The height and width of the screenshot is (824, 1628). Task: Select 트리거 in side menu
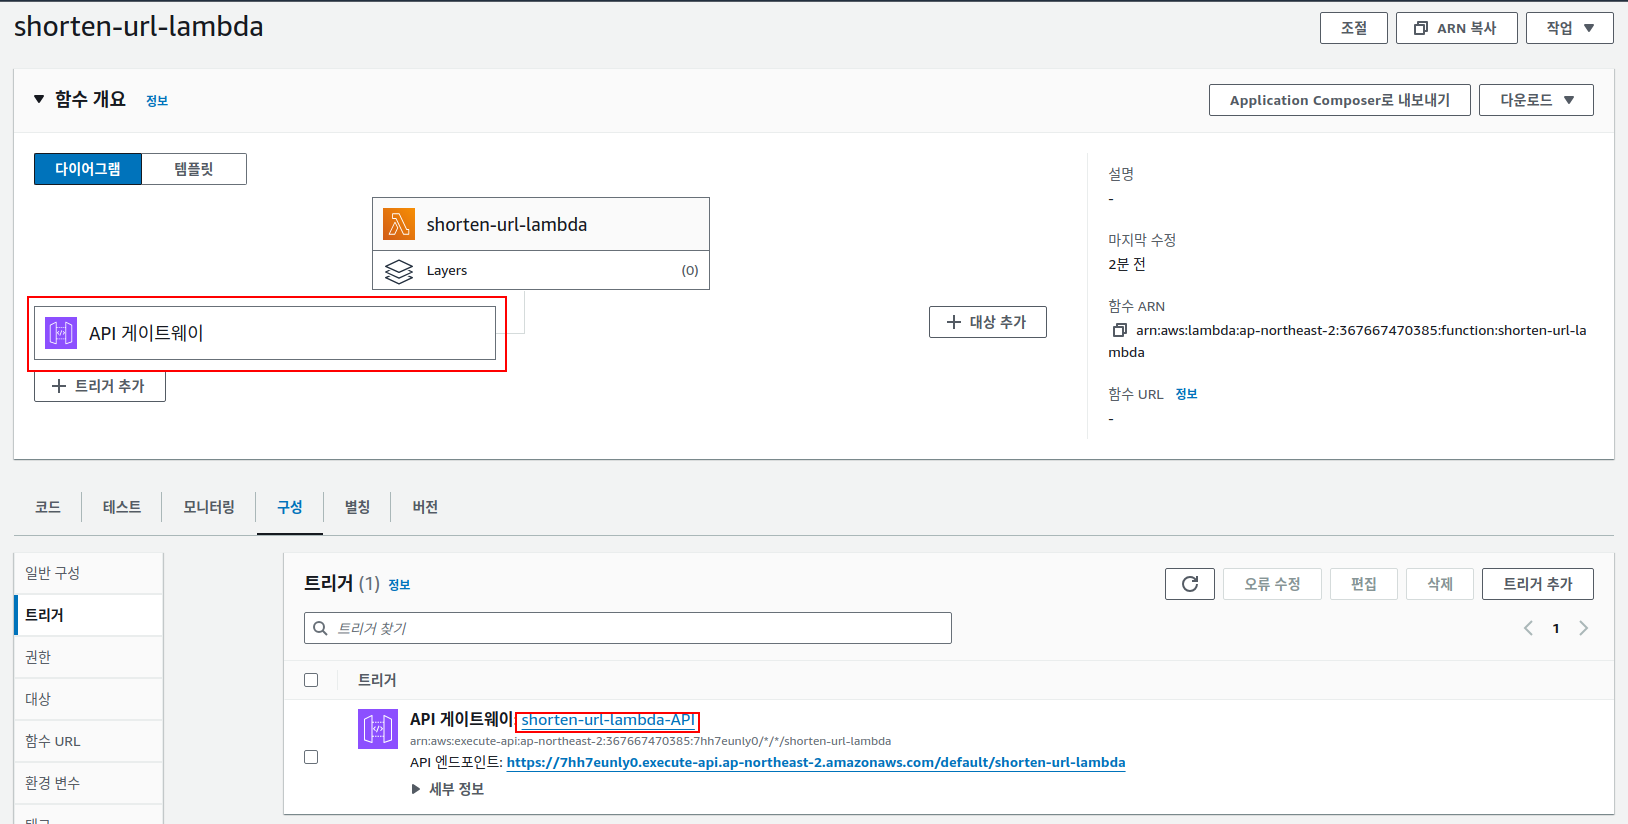pyautogui.click(x=88, y=615)
